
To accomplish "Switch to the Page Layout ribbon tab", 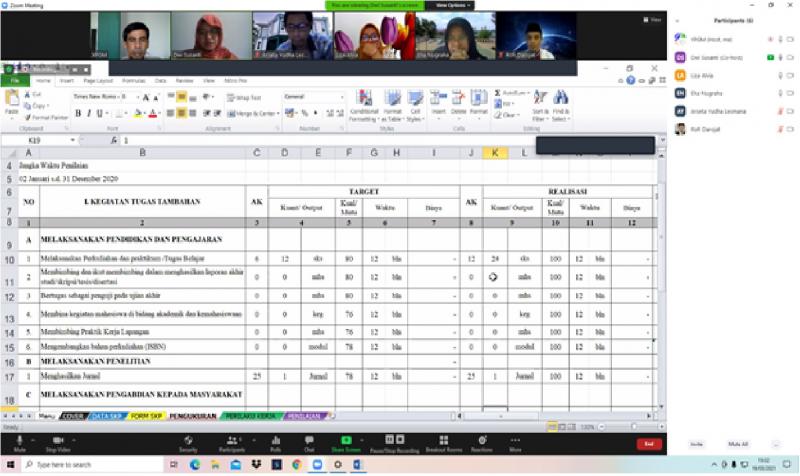I will (98, 80).
